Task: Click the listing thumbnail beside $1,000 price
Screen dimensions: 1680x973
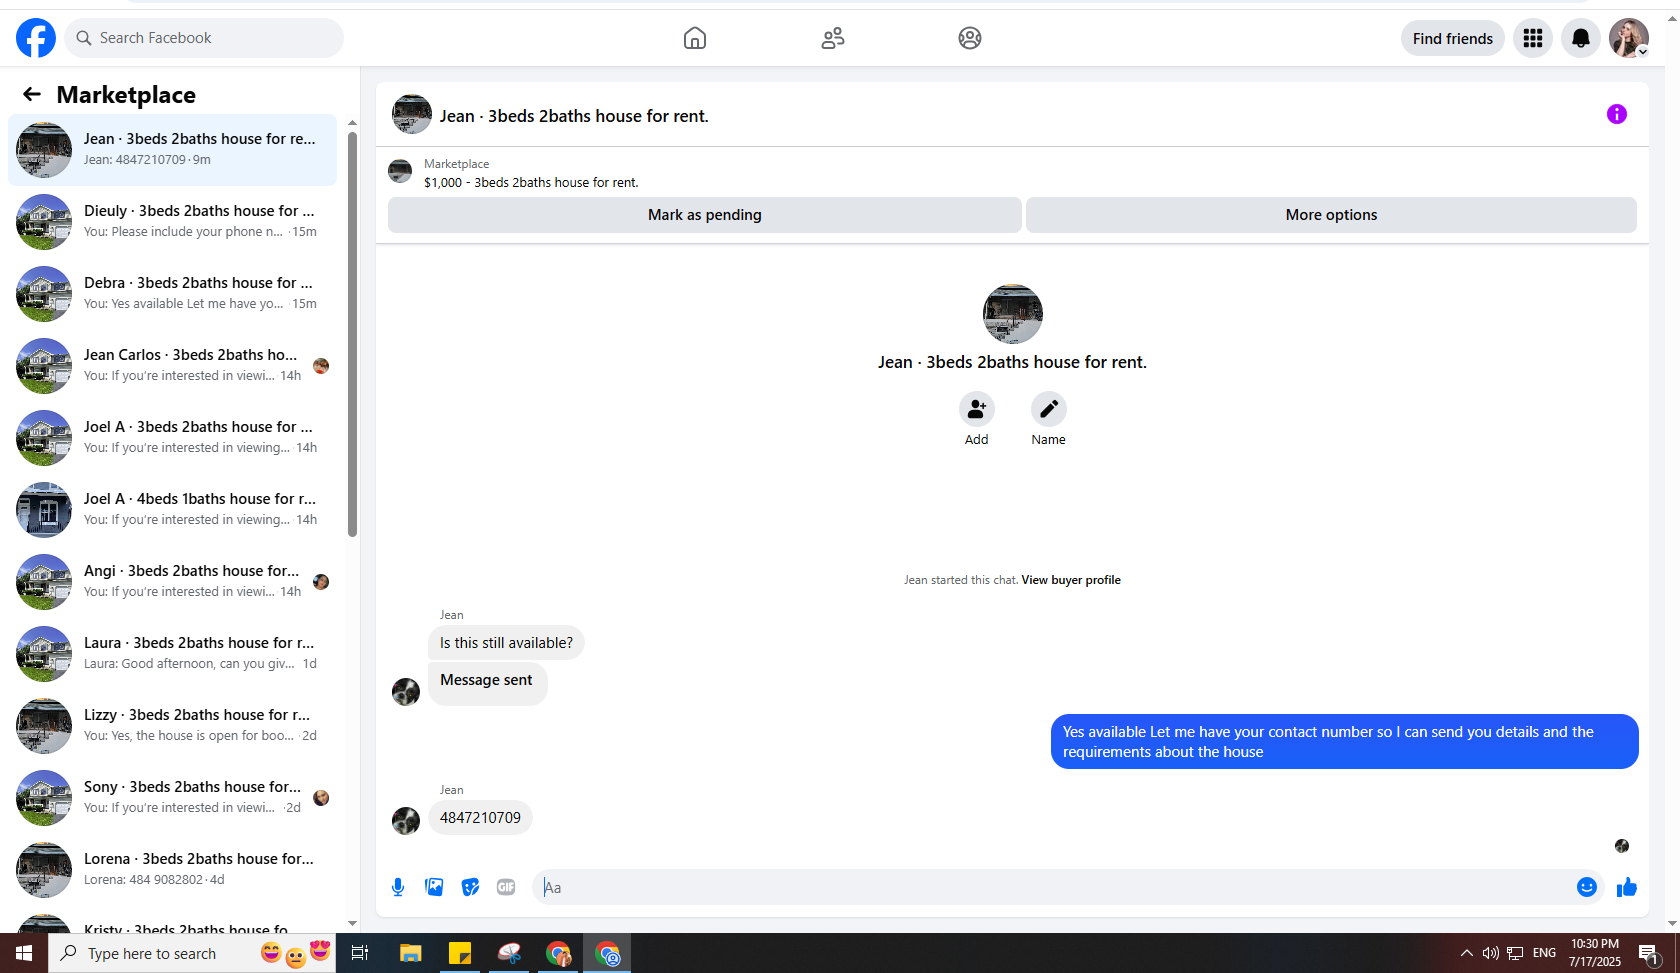Action: coord(400,171)
